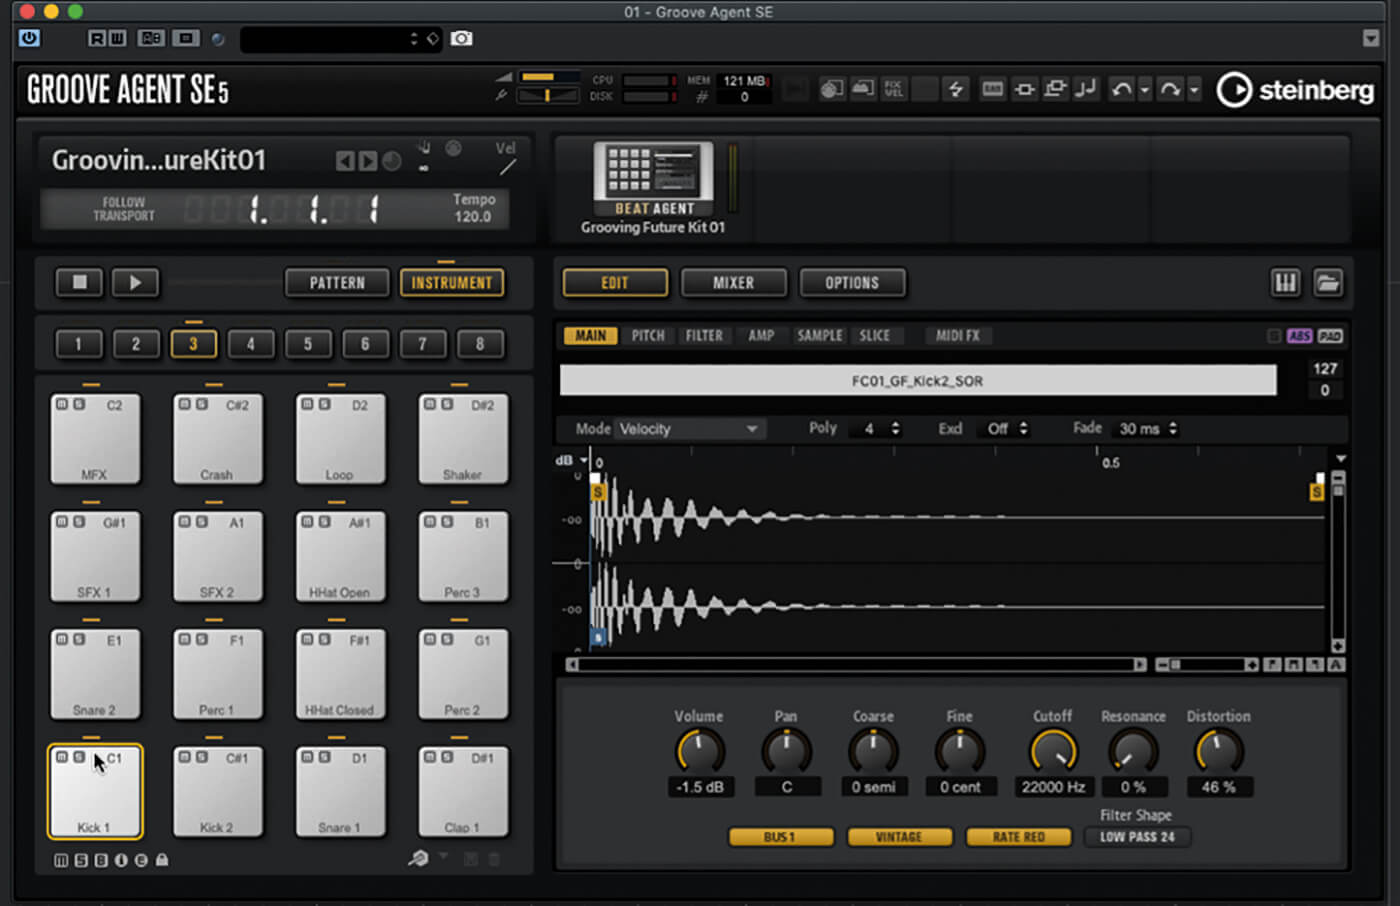1400x906 pixels.
Task: Toggle the plugin power bypass button
Action: (x=29, y=38)
